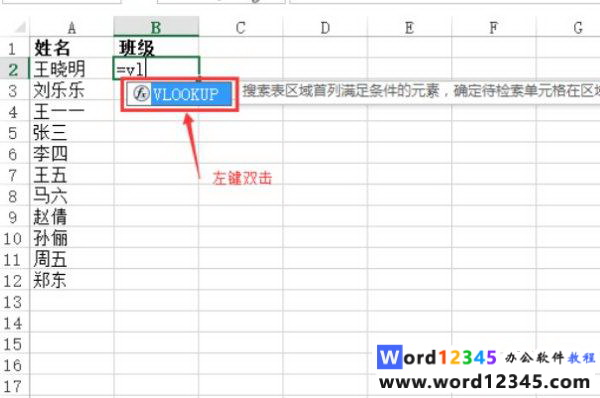Select column D header
The image size is (600, 398).
click(x=325, y=28)
